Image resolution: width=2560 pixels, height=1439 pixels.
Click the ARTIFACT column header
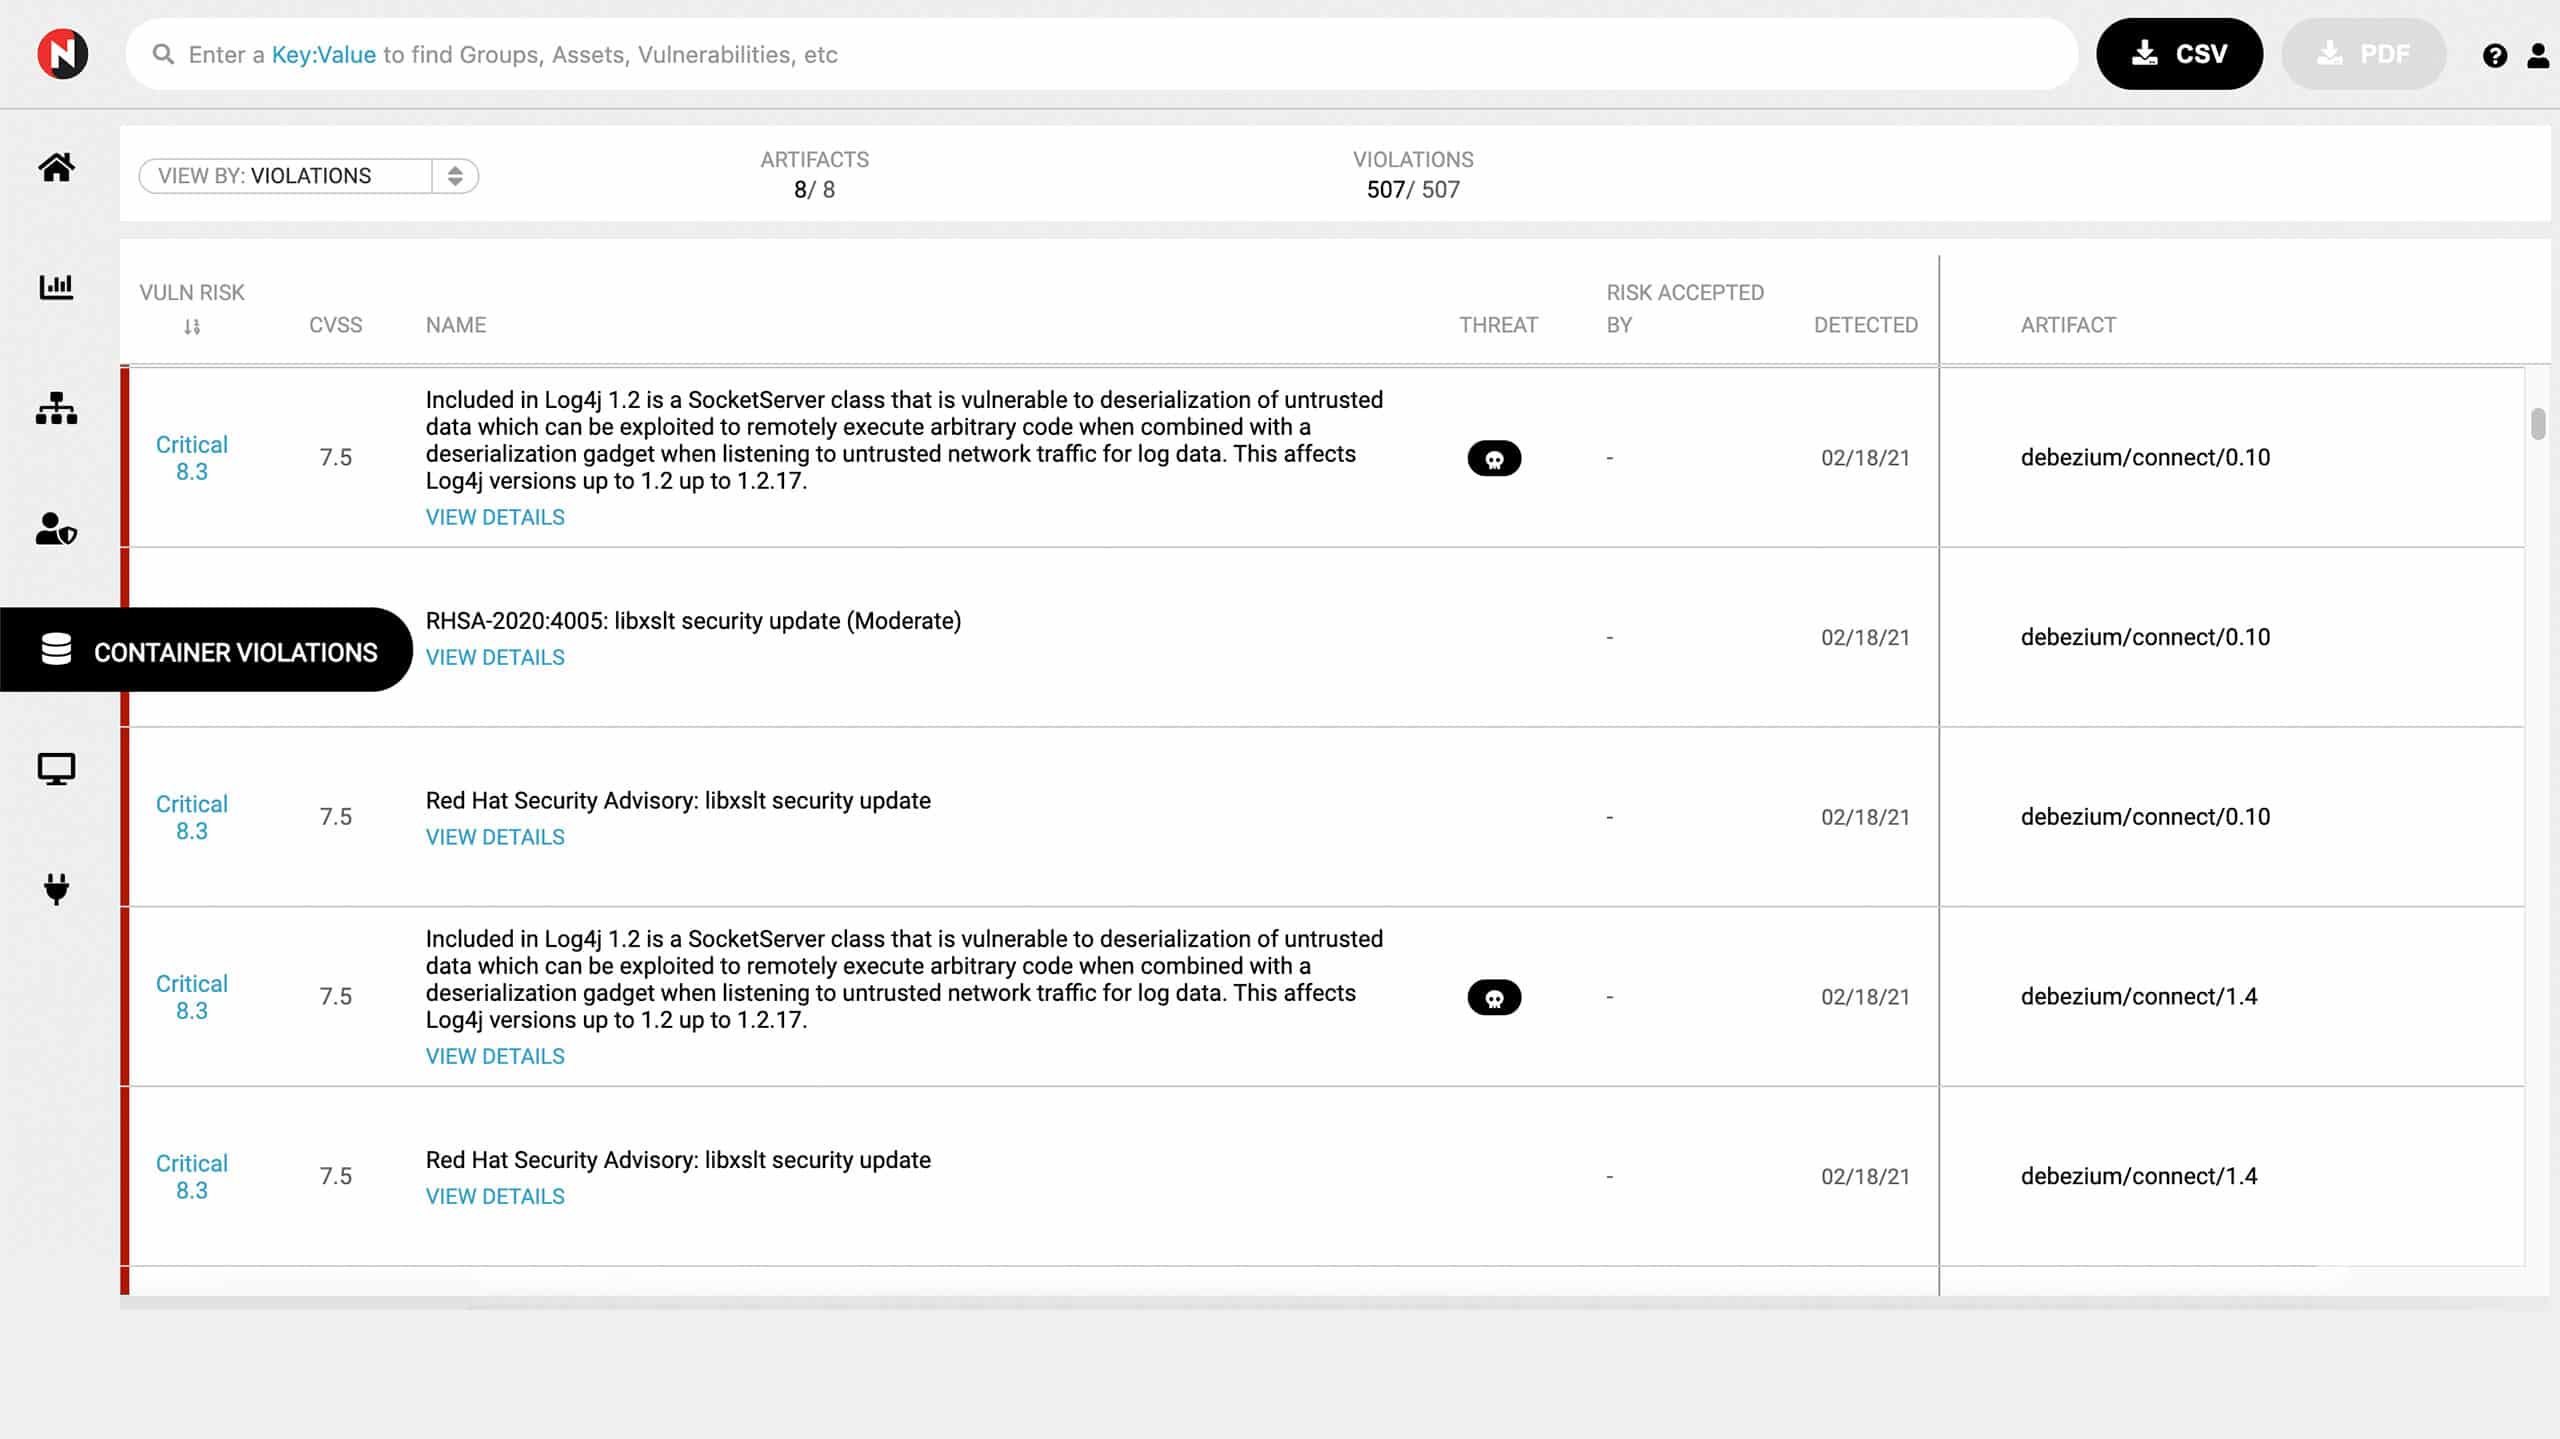[x=2068, y=325]
